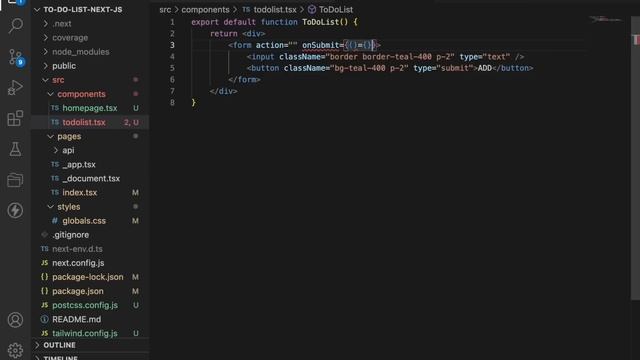Click the components breadcrumb segment
The height and width of the screenshot is (360, 640).
(x=205, y=9)
